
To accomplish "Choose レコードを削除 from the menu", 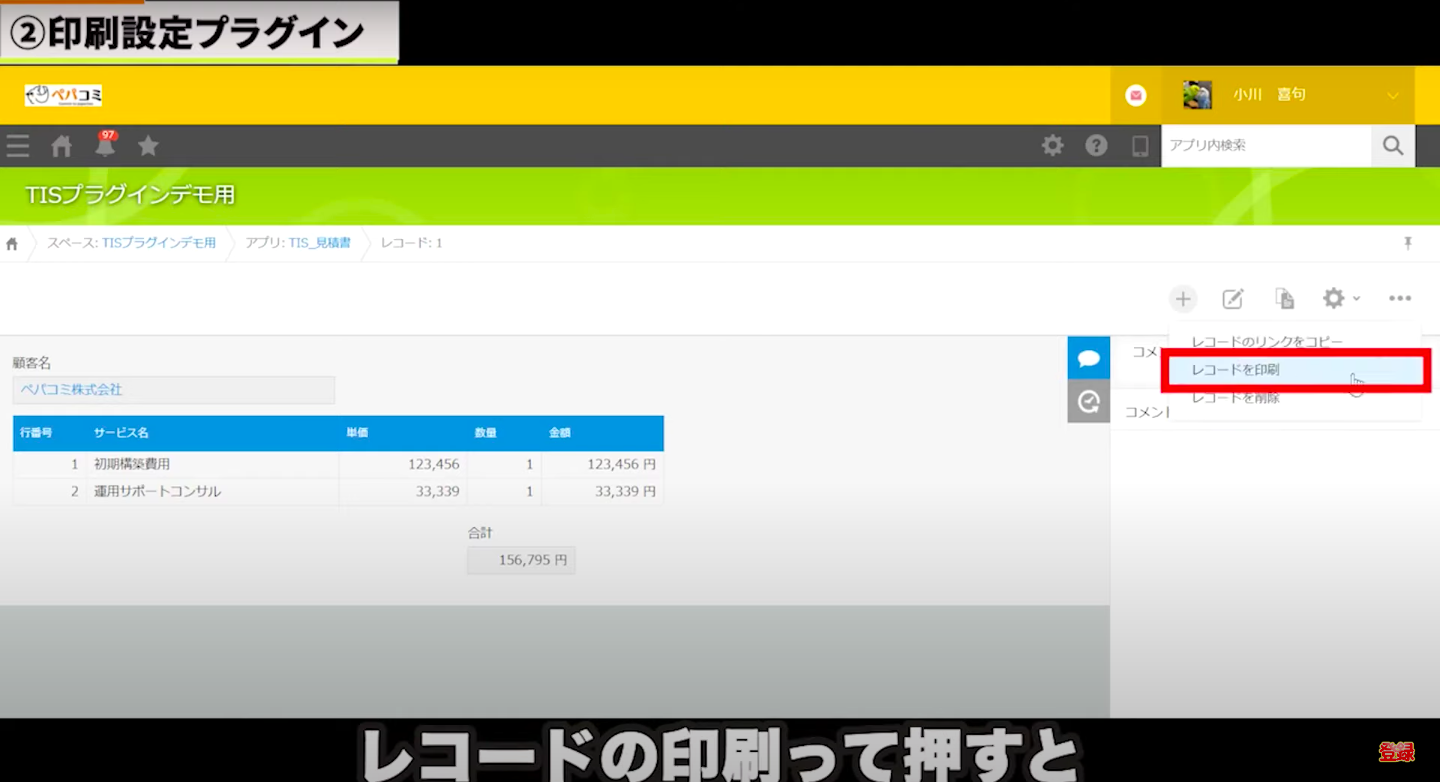I will click(x=1236, y=398).
